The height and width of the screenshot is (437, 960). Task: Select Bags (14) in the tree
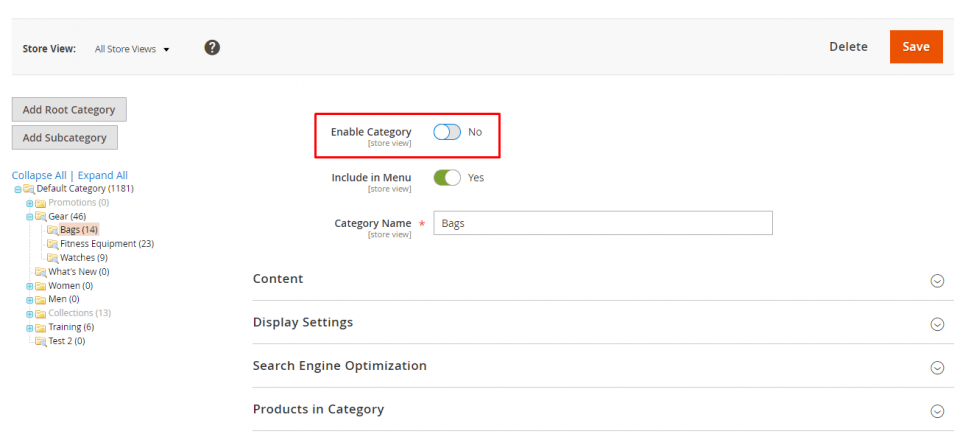point(79,230)
